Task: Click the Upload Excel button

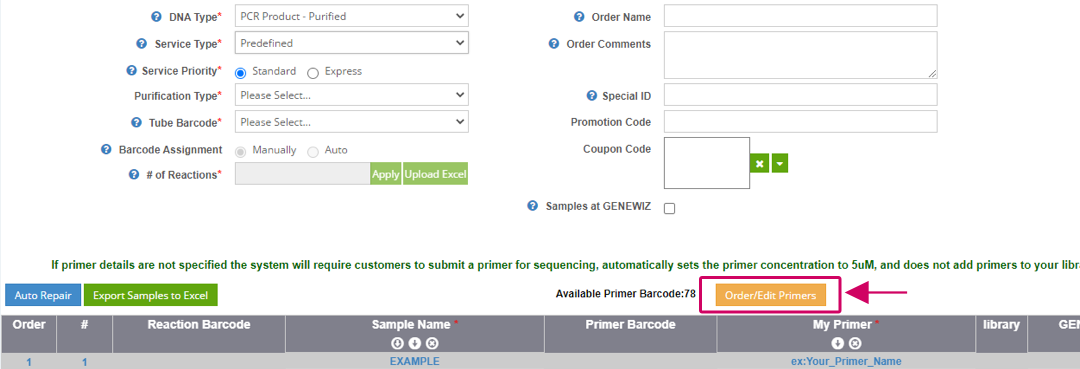Action: [x=435, y=174]
